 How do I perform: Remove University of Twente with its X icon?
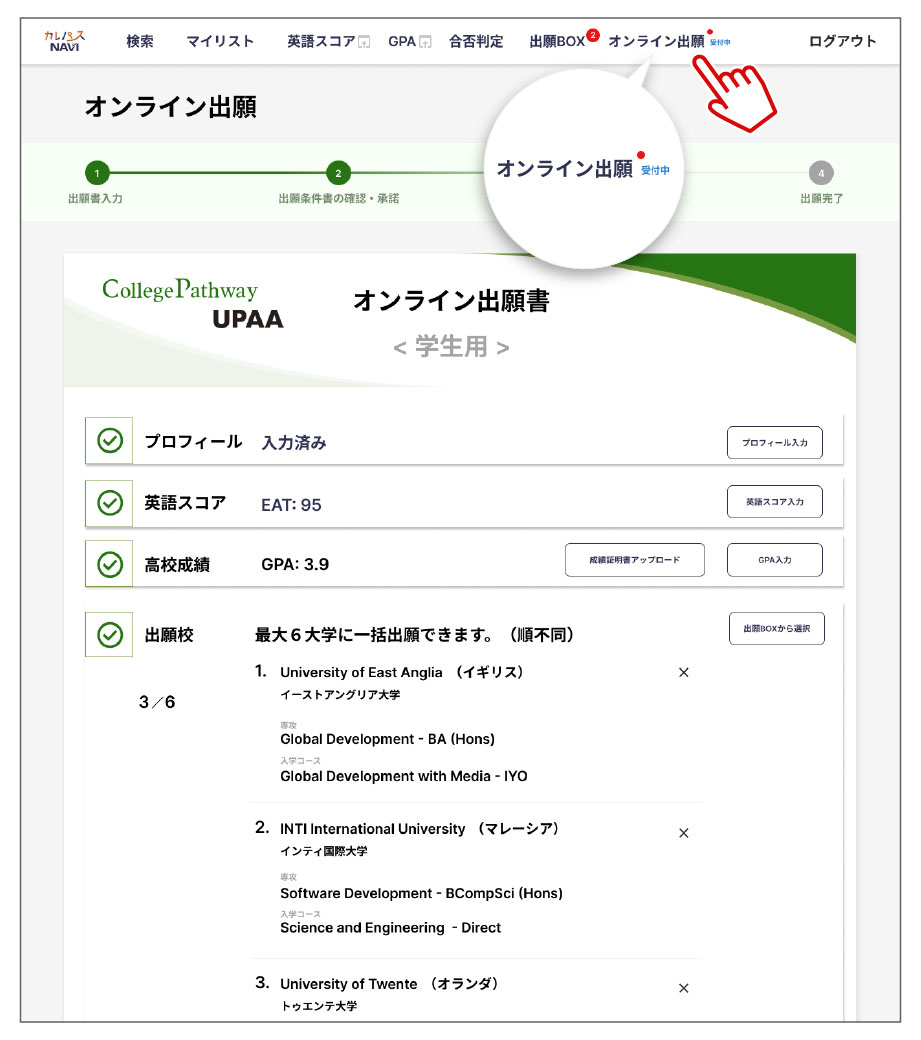point(684,988)
